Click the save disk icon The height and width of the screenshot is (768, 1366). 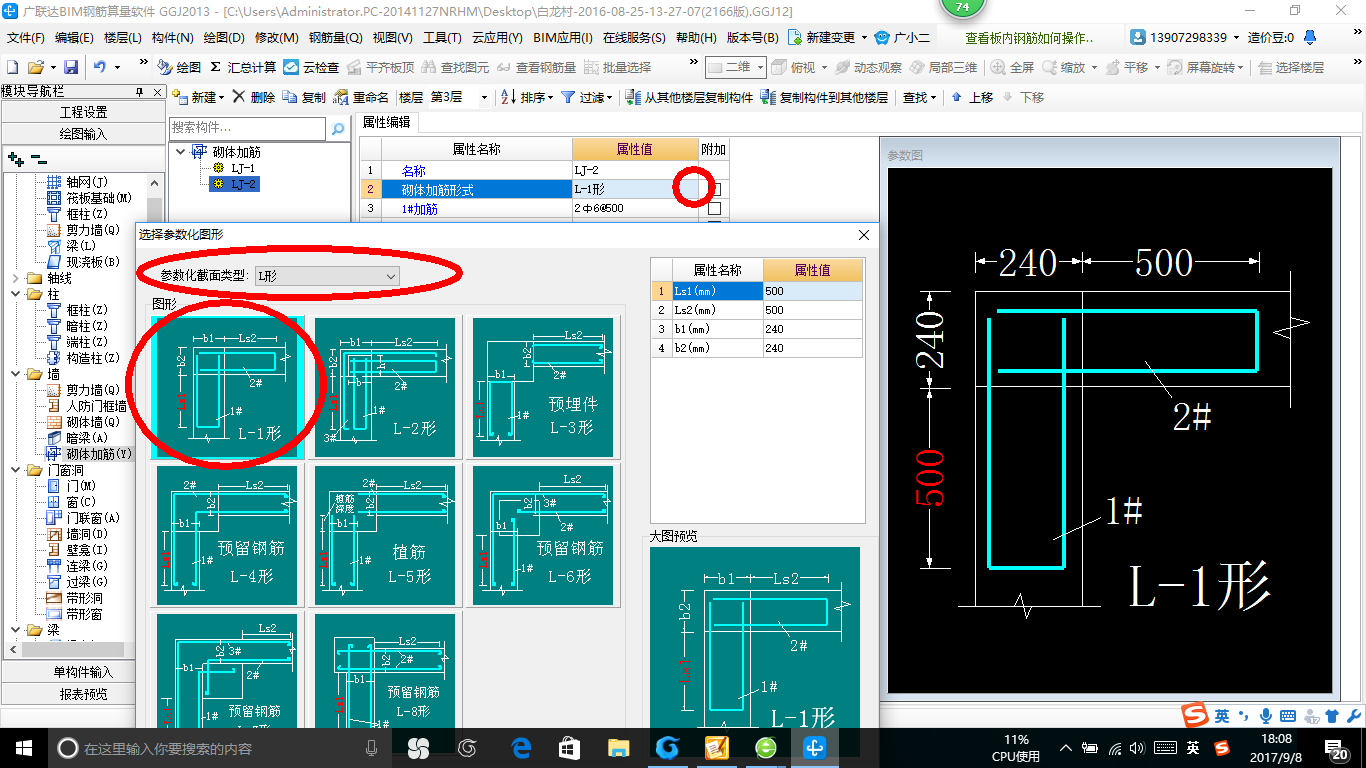(71, 67)
